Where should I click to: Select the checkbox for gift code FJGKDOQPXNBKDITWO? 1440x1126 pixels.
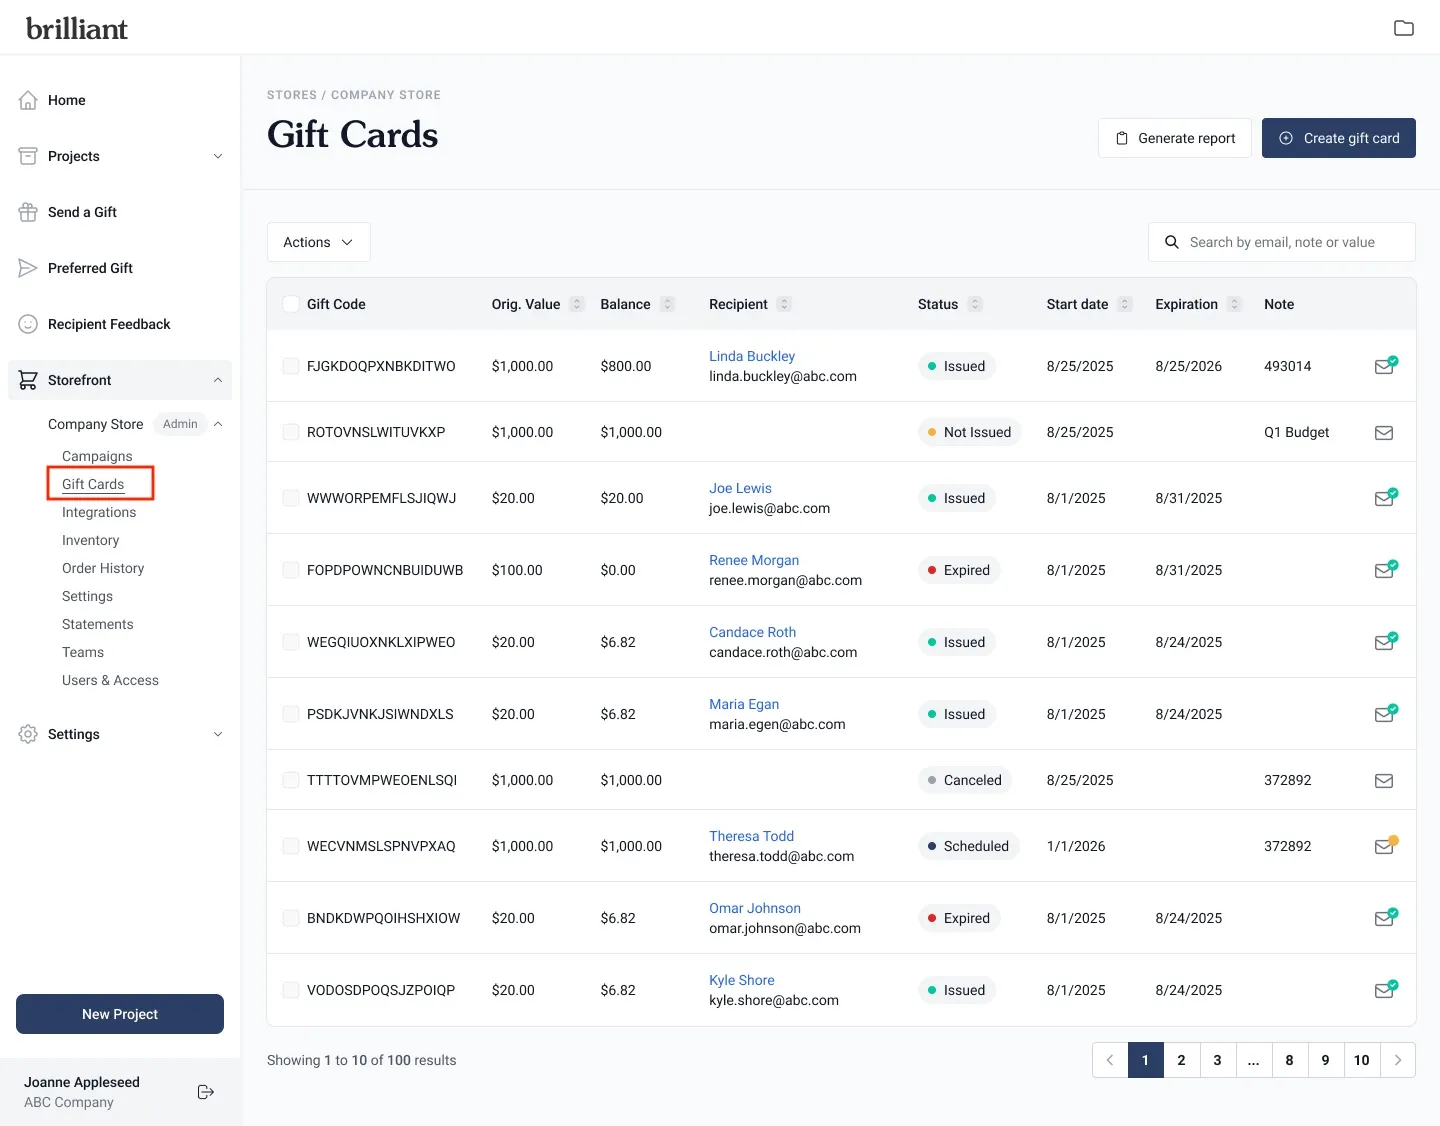click(x=291, y=366)
